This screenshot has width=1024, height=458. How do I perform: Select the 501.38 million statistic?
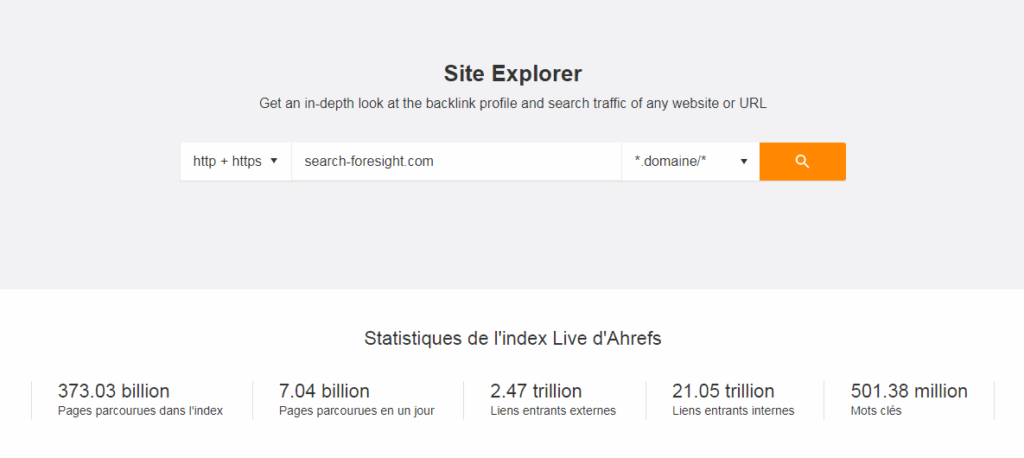[909, 391]
